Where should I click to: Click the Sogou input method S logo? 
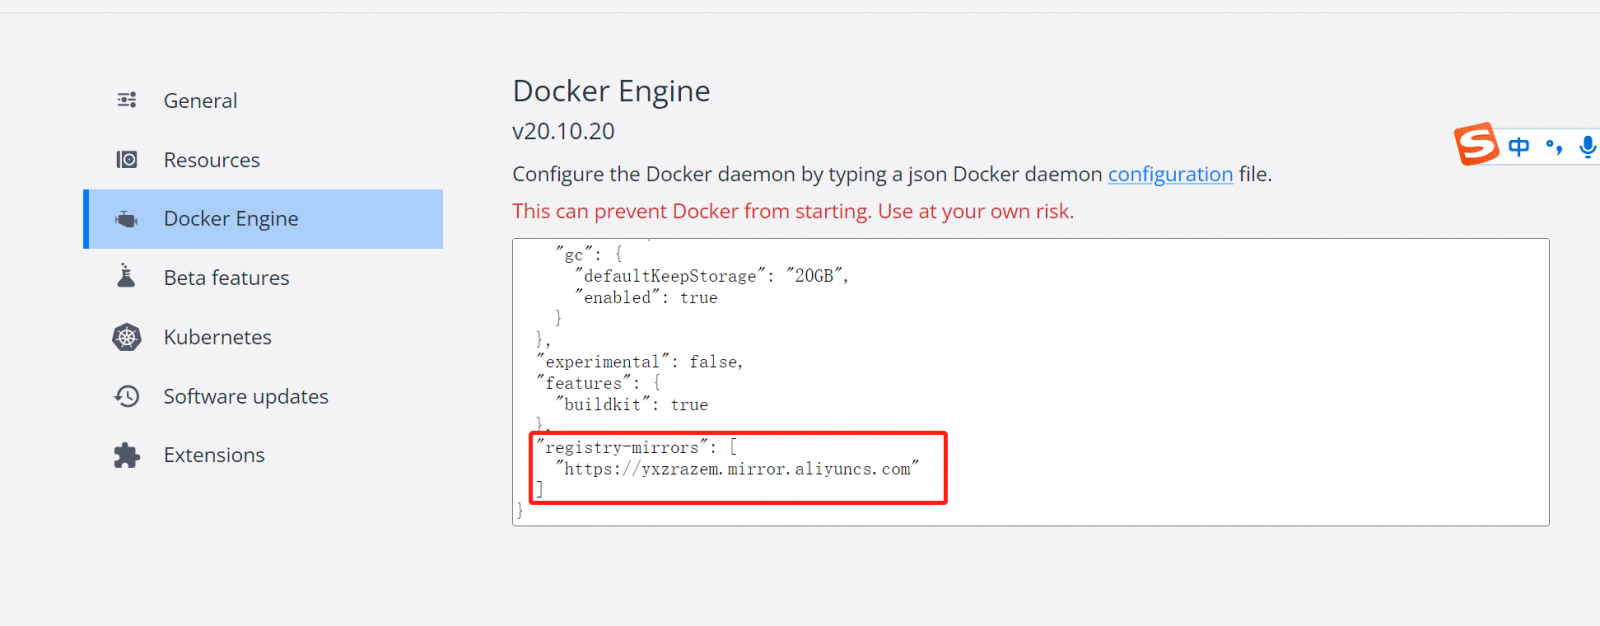pyautogui.click(x=1476, y=144)
